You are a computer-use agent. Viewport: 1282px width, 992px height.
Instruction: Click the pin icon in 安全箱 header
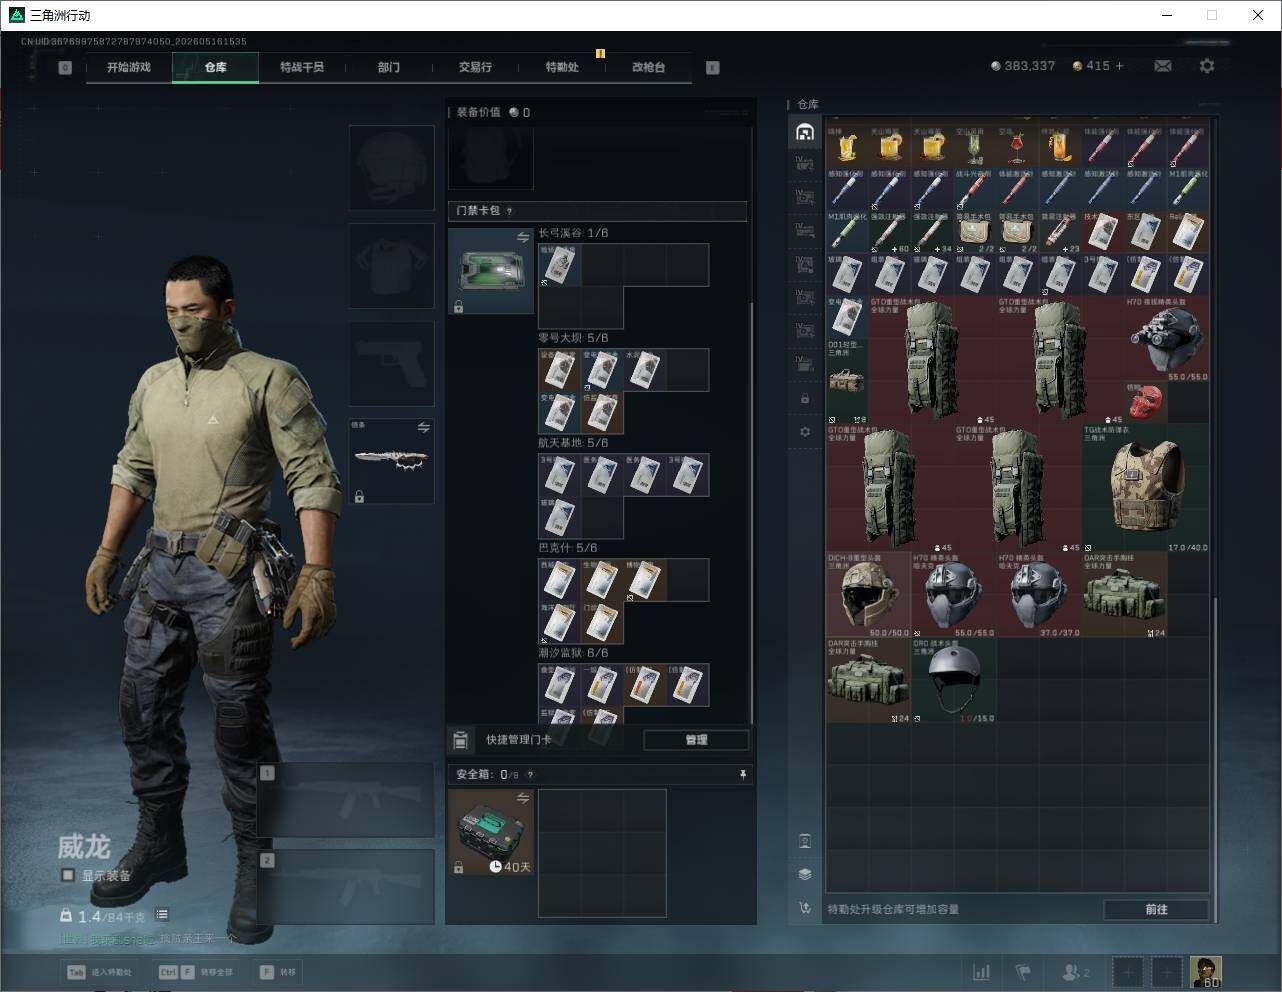(742, 774)
